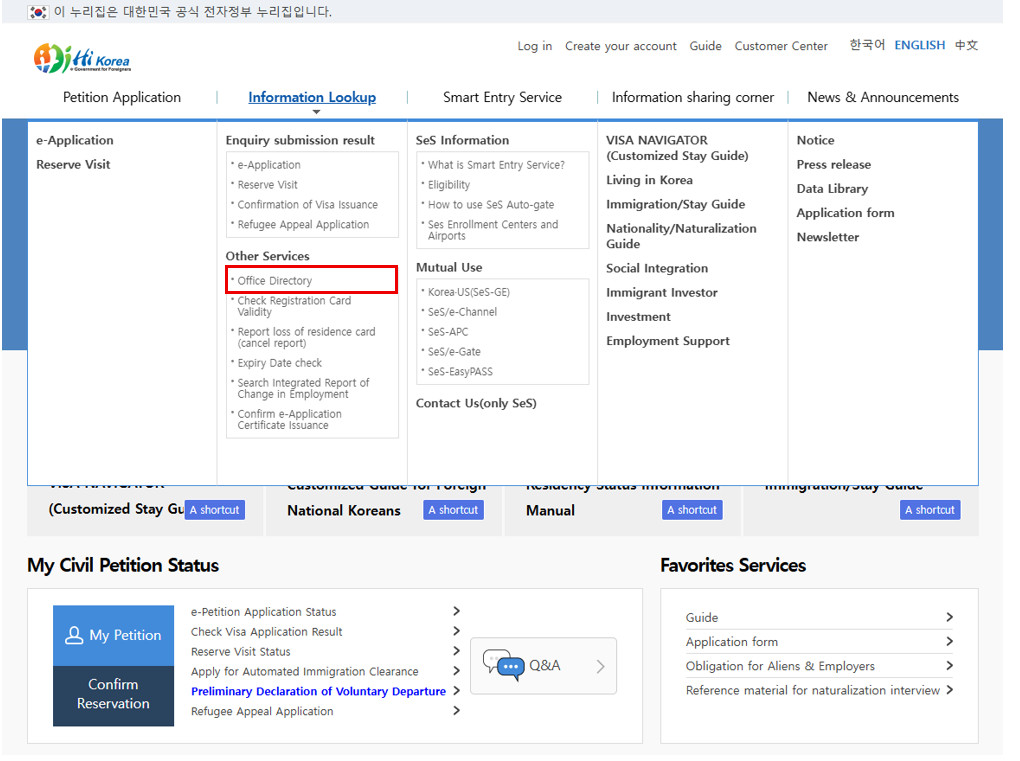Click arrow beside Reference material for naturalization interview
1020x761 pixels.
(x=949, y=690)
